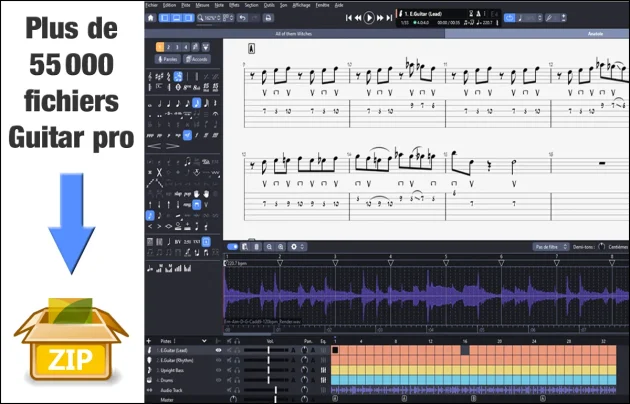
Task: Open the Edition menu
Action: (169, 5)
